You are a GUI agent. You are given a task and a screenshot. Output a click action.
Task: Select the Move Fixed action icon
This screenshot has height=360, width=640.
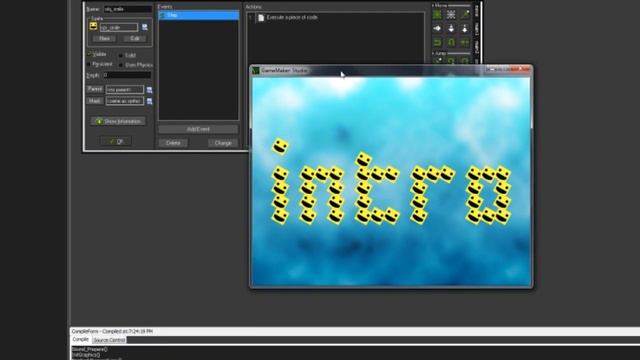(x=437, y=15)
